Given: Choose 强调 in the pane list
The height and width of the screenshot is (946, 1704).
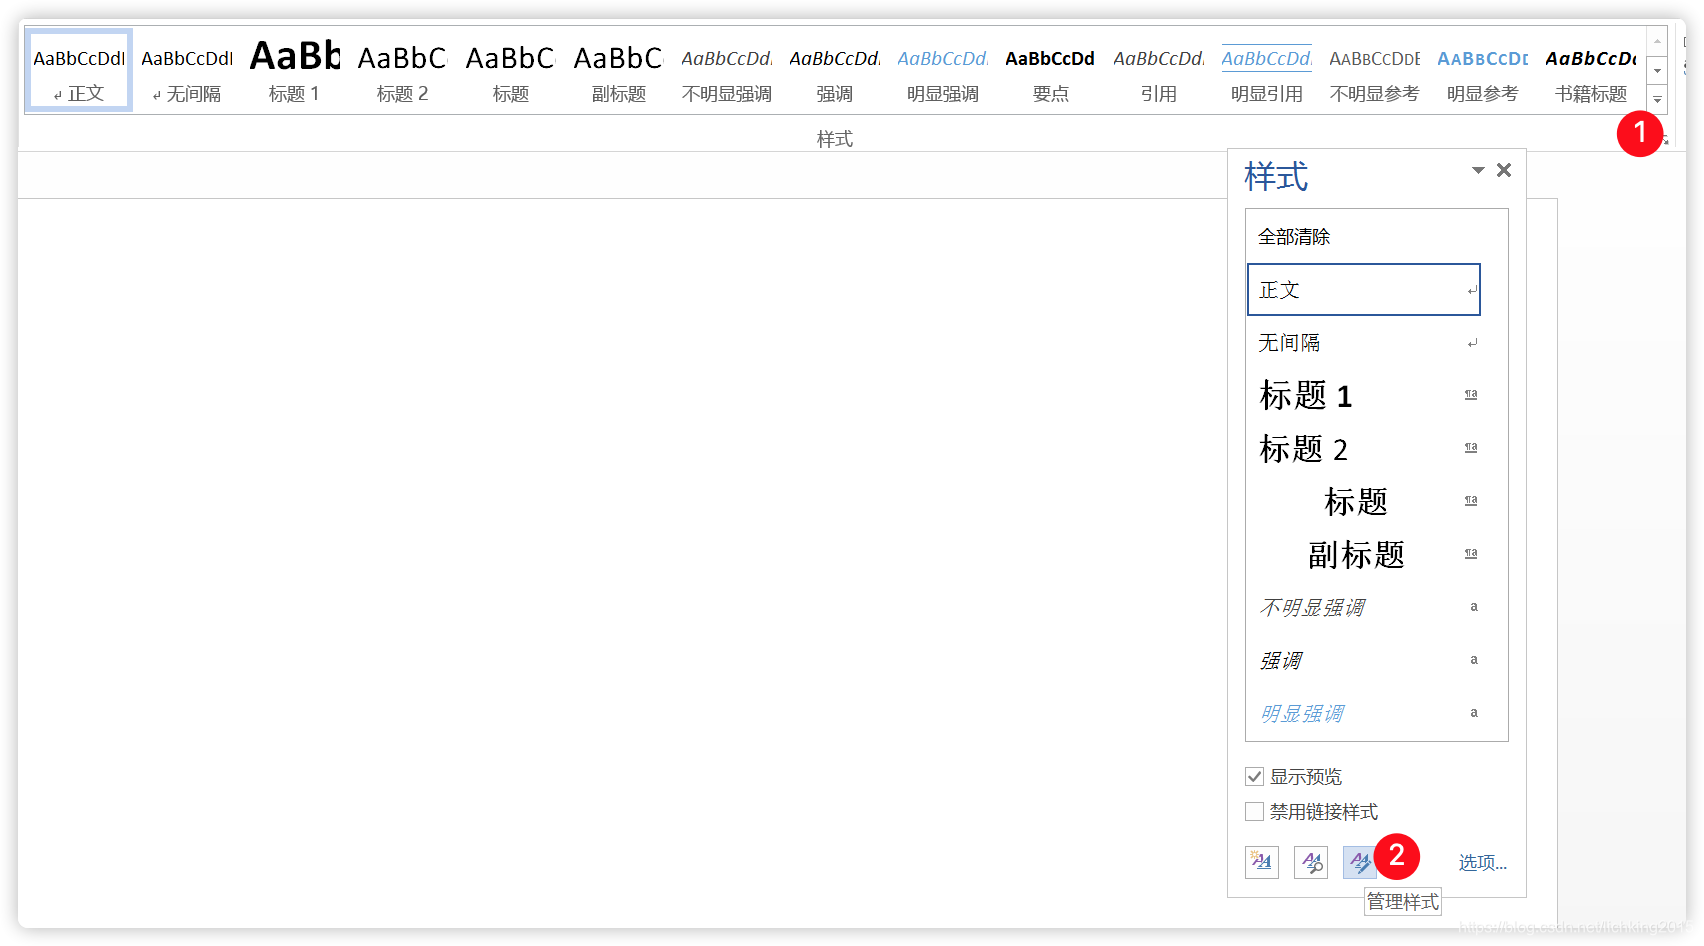Looking at the screenshot, I should (1364, 661).
